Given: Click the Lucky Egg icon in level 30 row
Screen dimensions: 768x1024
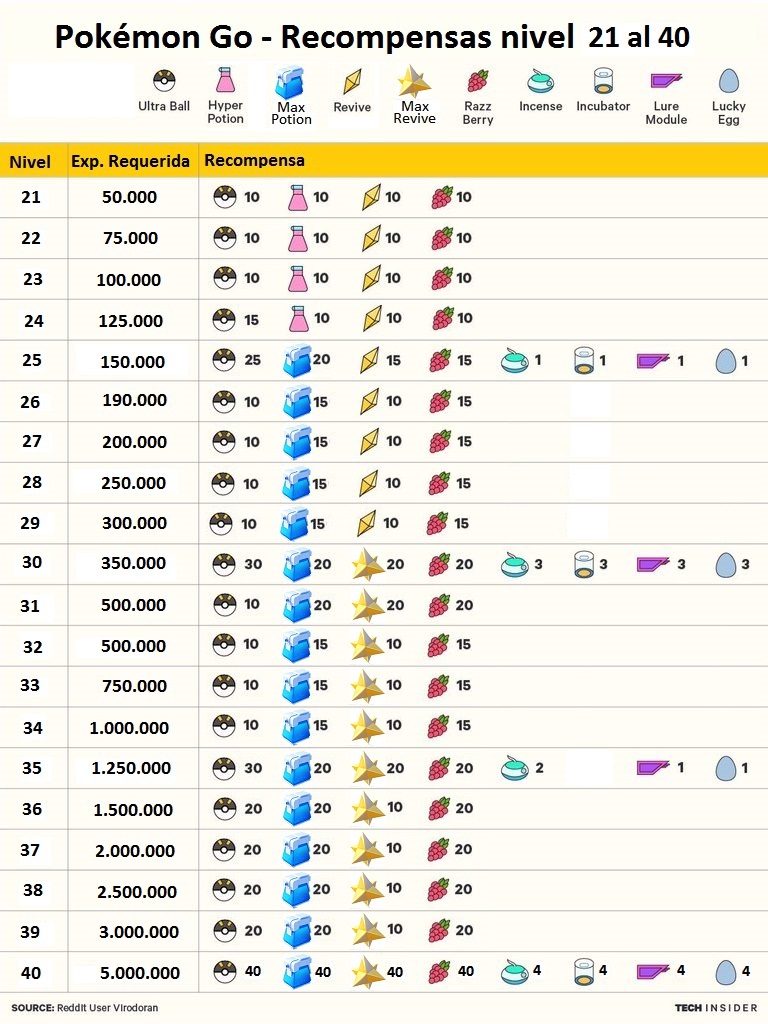Looking at the screenshot, I should (726, 565).
